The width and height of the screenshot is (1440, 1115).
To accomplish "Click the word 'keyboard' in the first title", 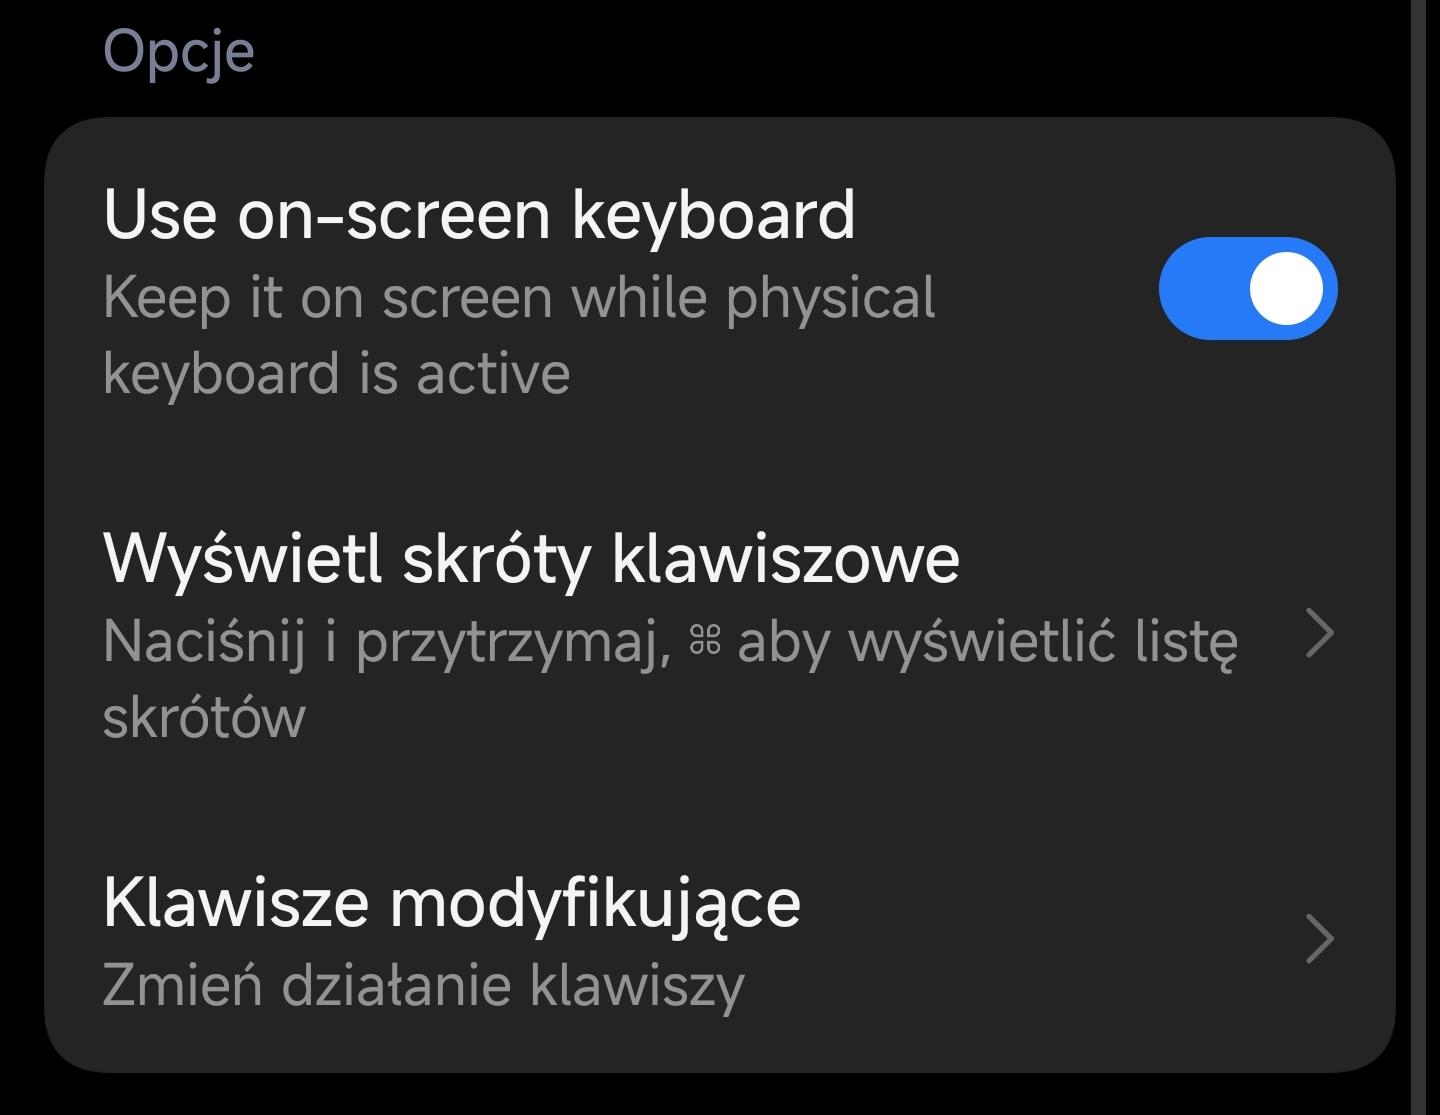I will point(713,214).
